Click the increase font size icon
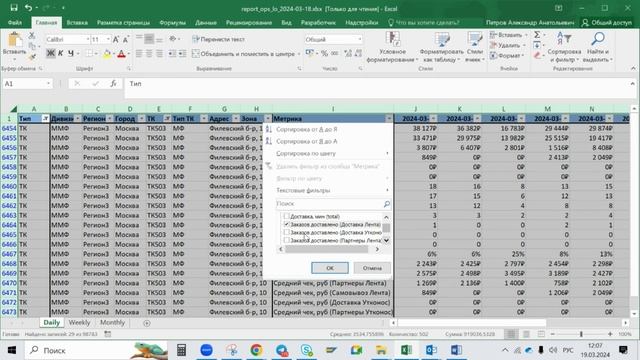Viewport: 640px width, 360px height. pos(116,40)
